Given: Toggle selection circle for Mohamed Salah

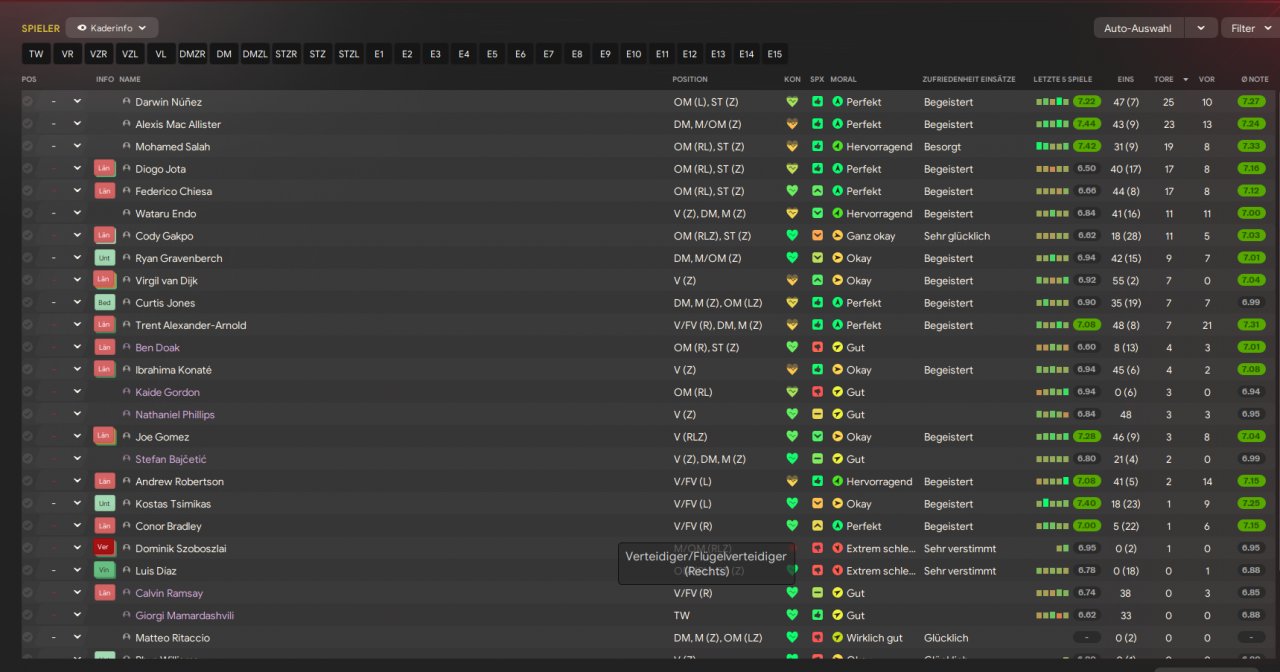Looking at the screenshot, I should coord(28,147).
